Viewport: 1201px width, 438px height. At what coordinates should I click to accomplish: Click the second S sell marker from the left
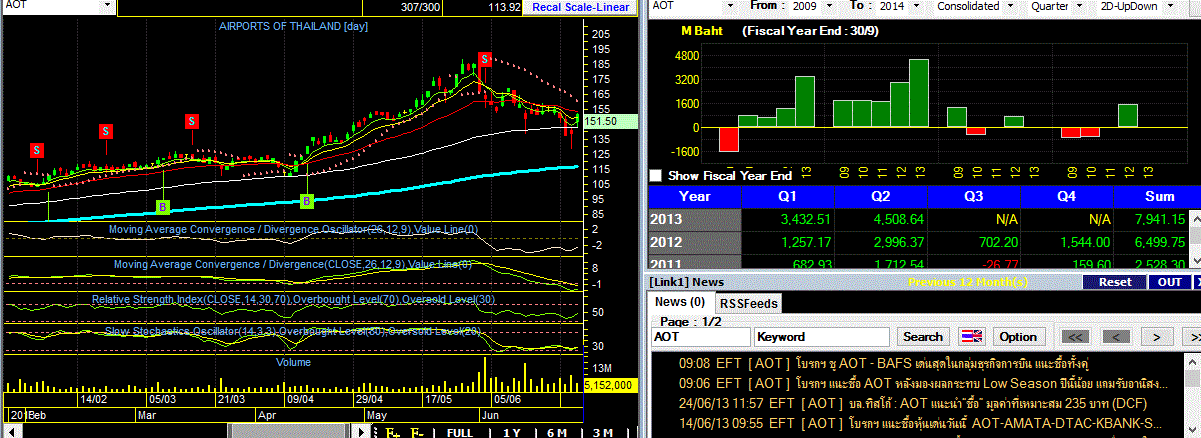tap(106, 131)
